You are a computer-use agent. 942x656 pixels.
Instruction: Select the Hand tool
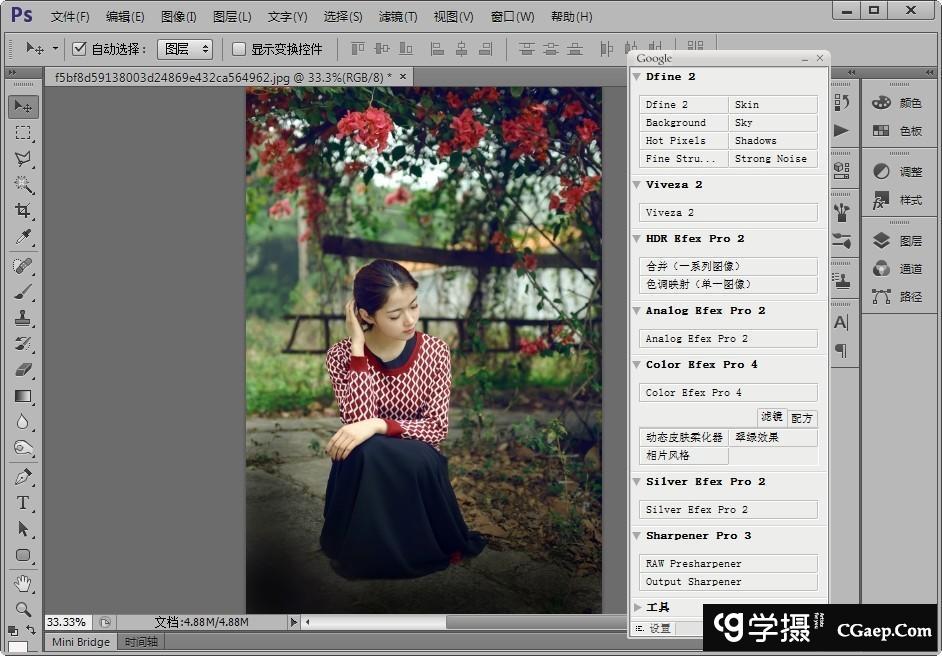(23, 582)
